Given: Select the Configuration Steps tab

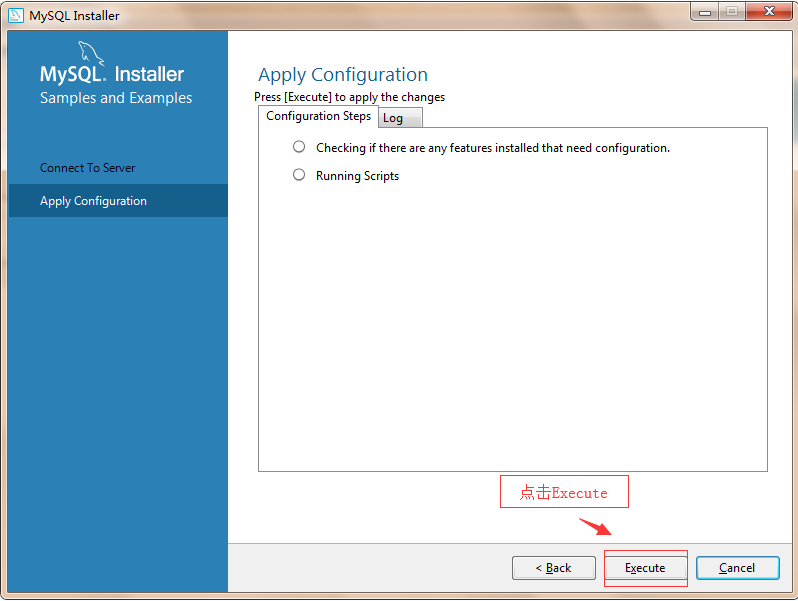Looking at the screenshot, I should pyautogui.click(x=319, y=116).
